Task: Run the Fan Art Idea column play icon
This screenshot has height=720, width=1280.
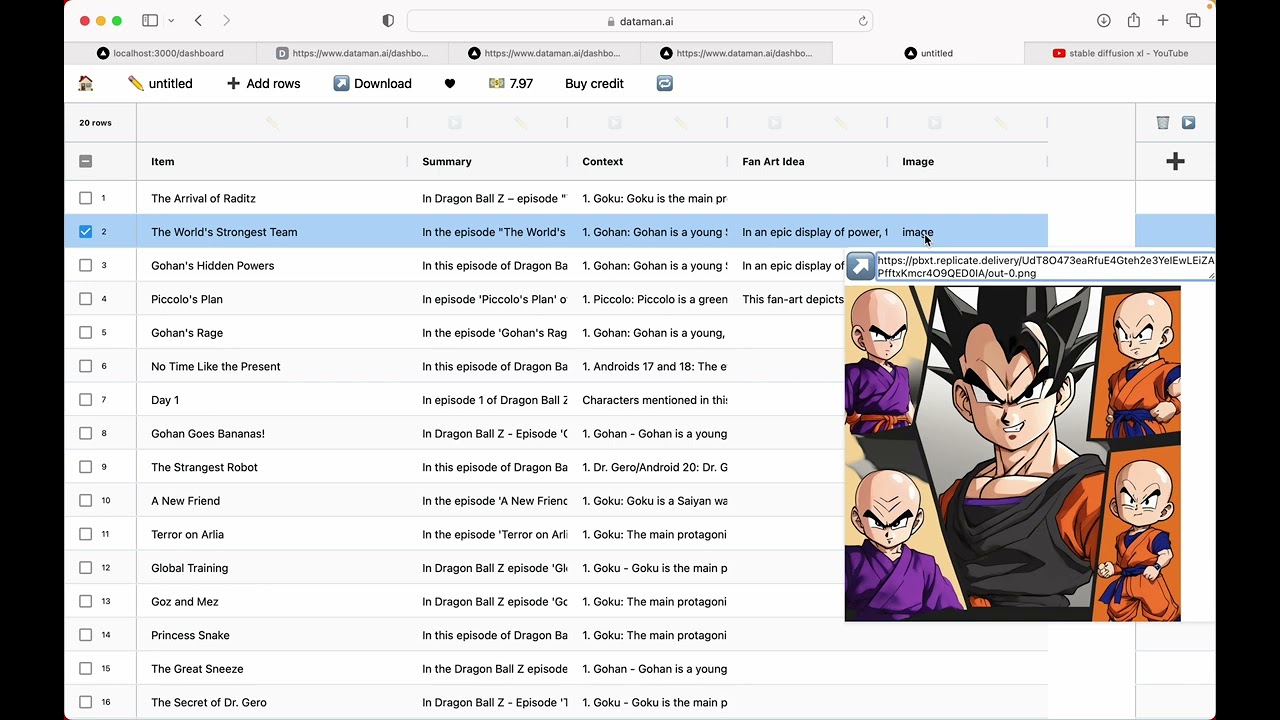Action: click(775, 122)
